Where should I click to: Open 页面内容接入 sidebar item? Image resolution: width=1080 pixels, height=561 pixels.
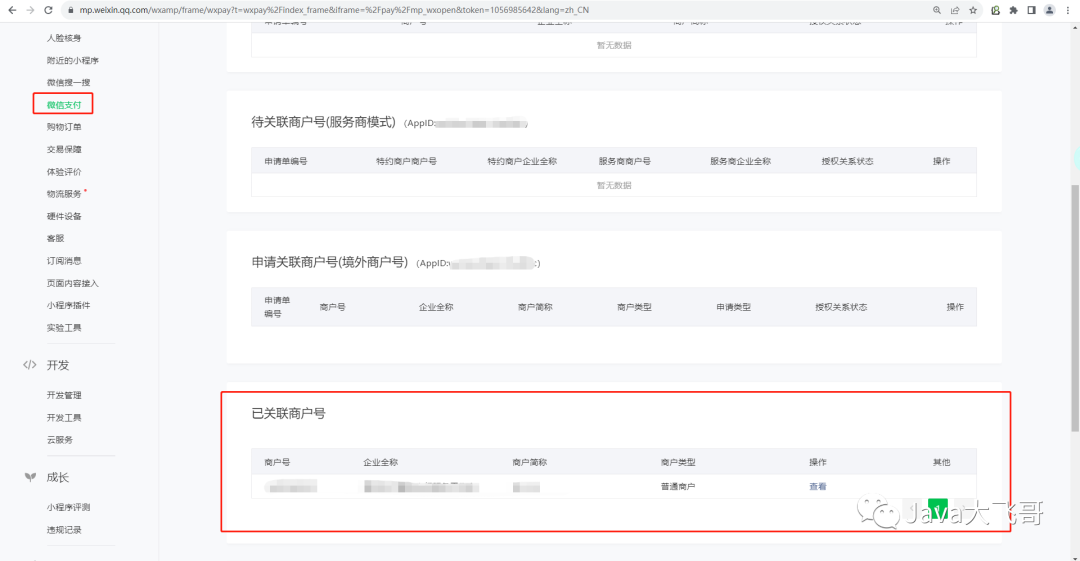click(72, 283)
